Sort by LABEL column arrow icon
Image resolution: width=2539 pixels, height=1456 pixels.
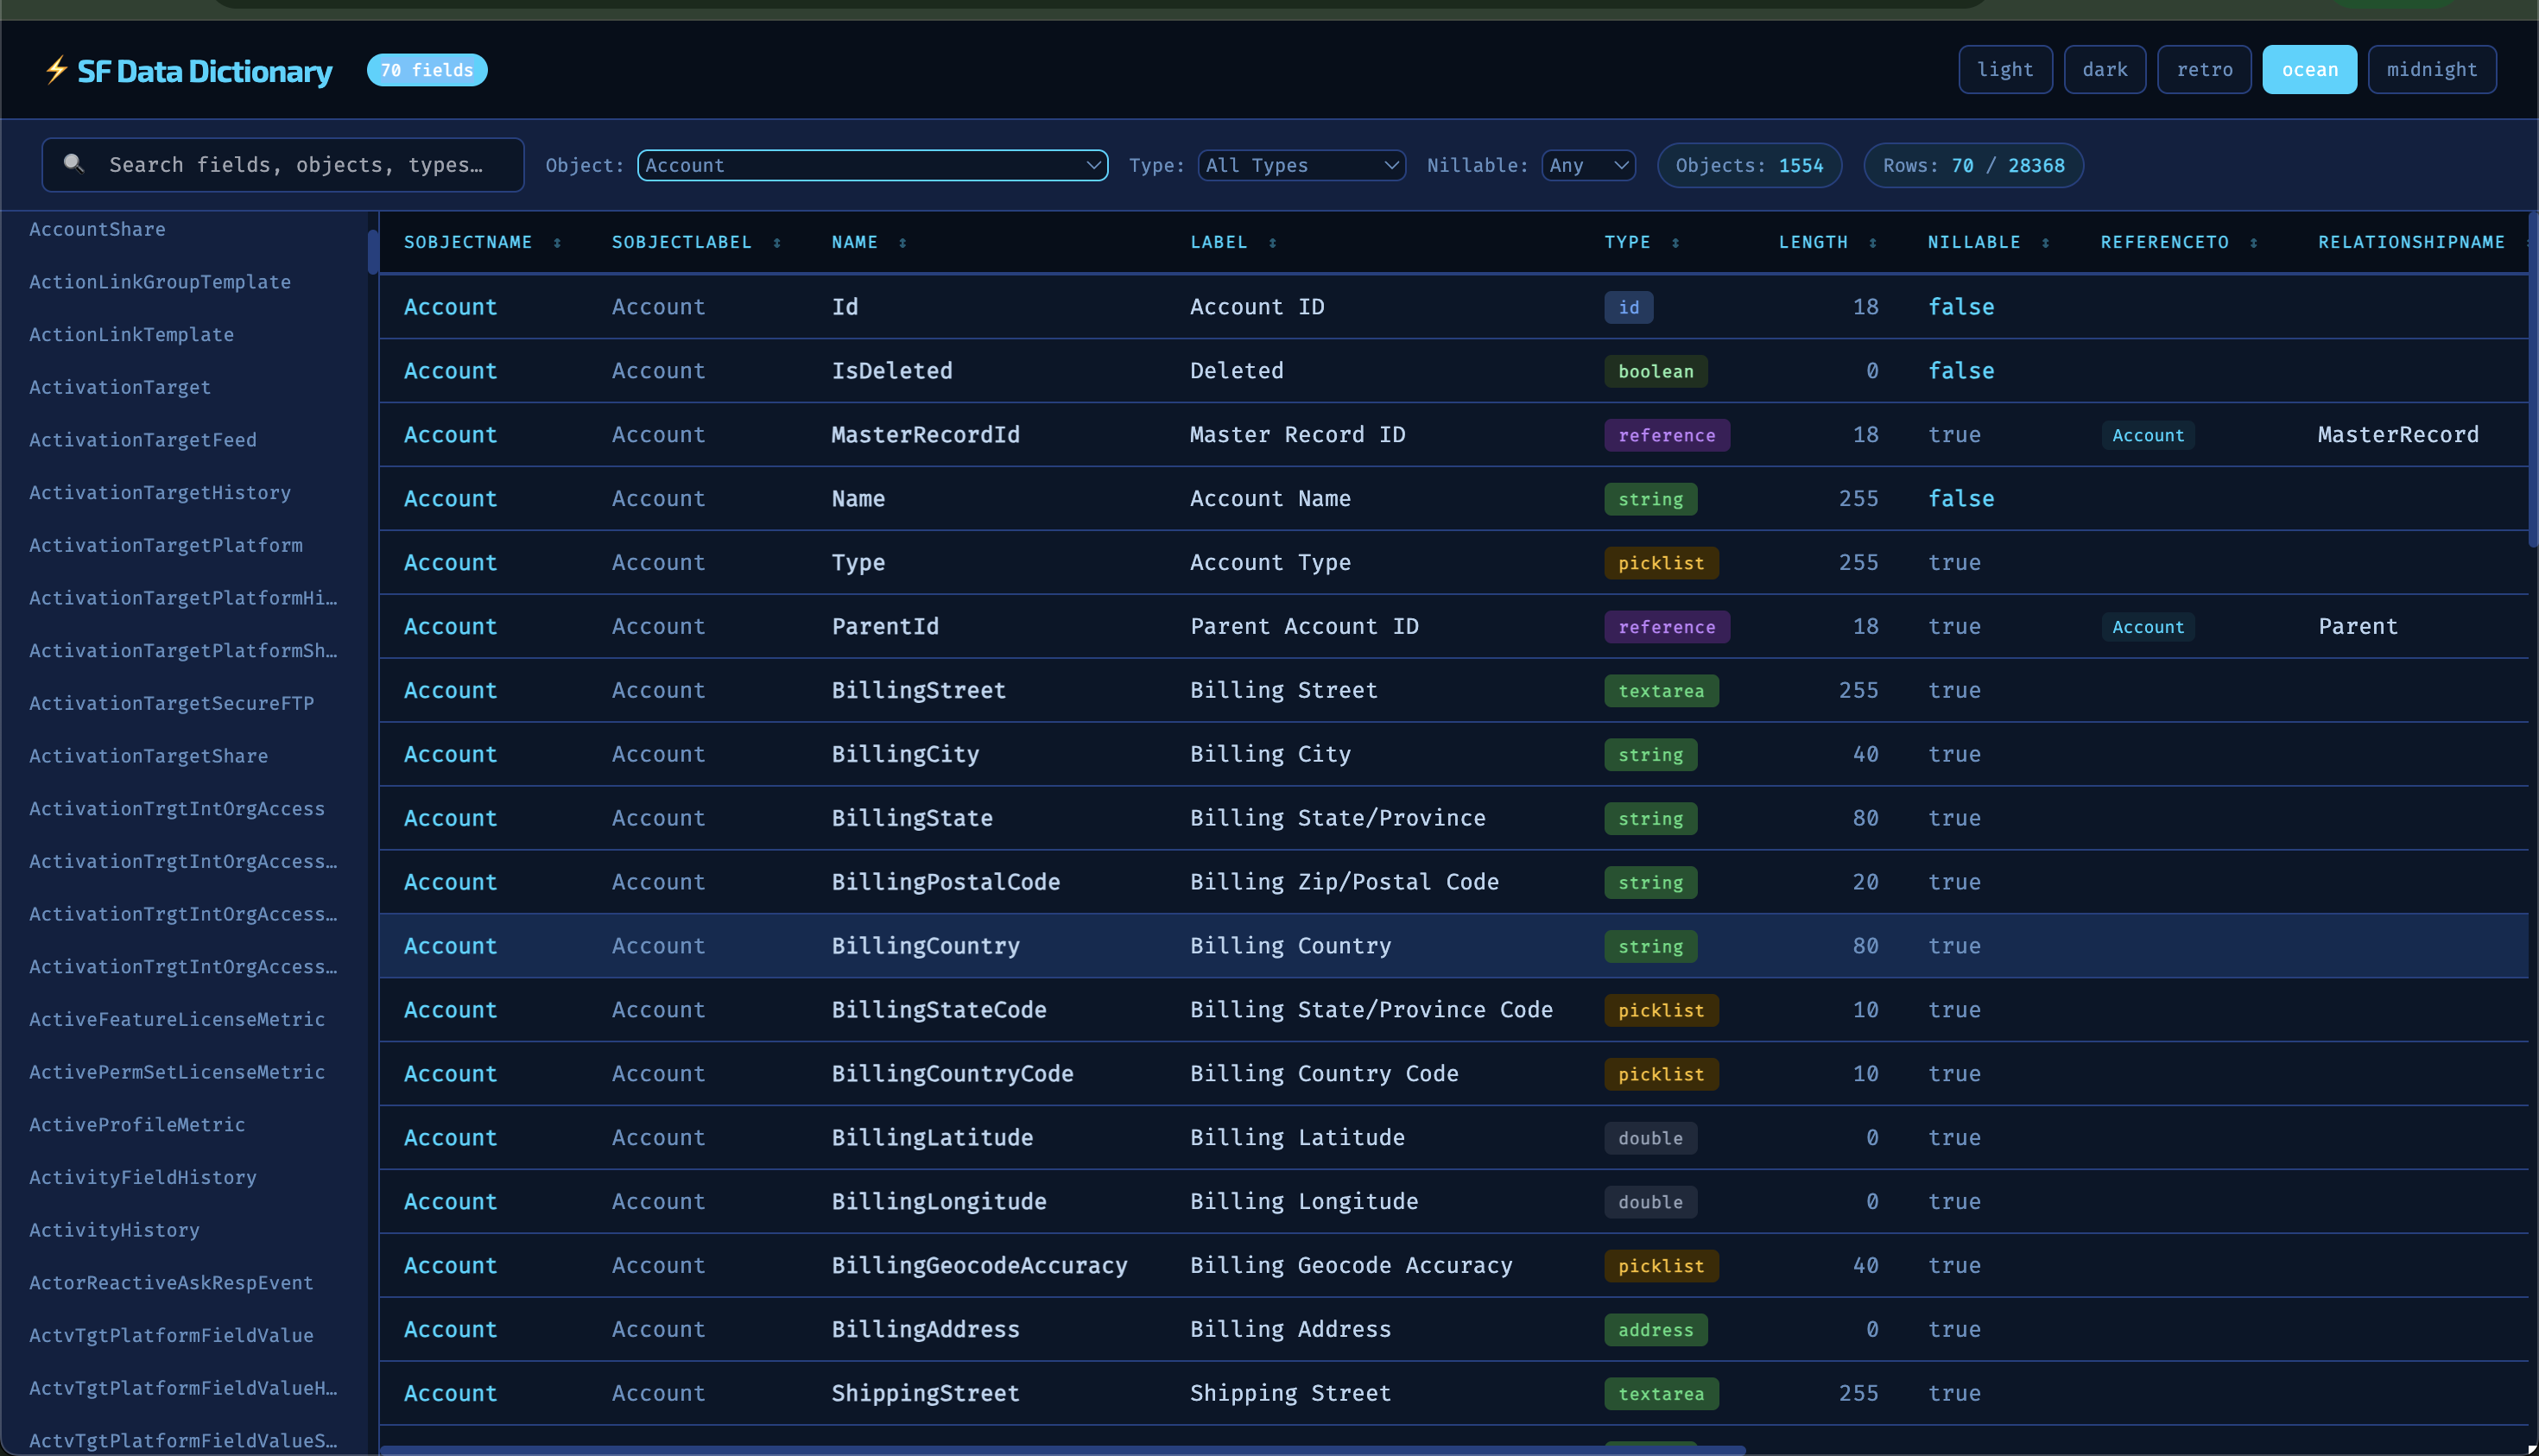coord(1272,243)
